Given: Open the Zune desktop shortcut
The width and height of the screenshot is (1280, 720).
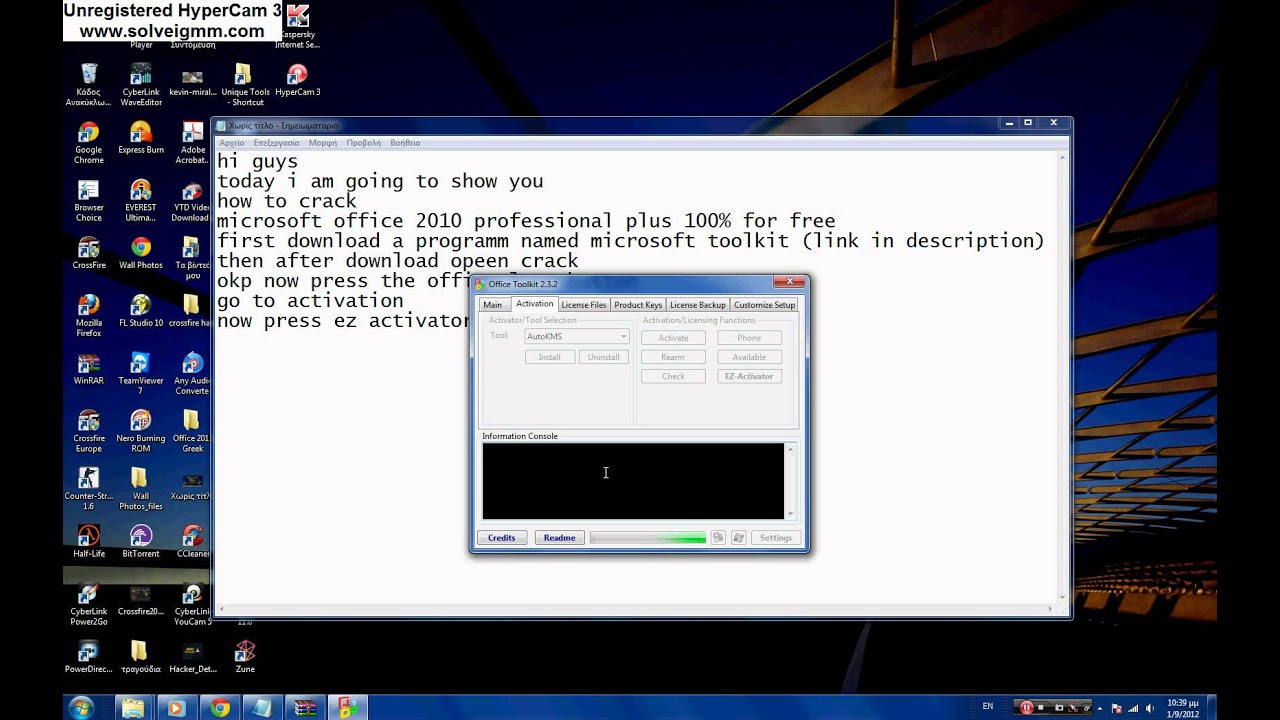Looking at the screenshot, I should [x=245, y=657].
